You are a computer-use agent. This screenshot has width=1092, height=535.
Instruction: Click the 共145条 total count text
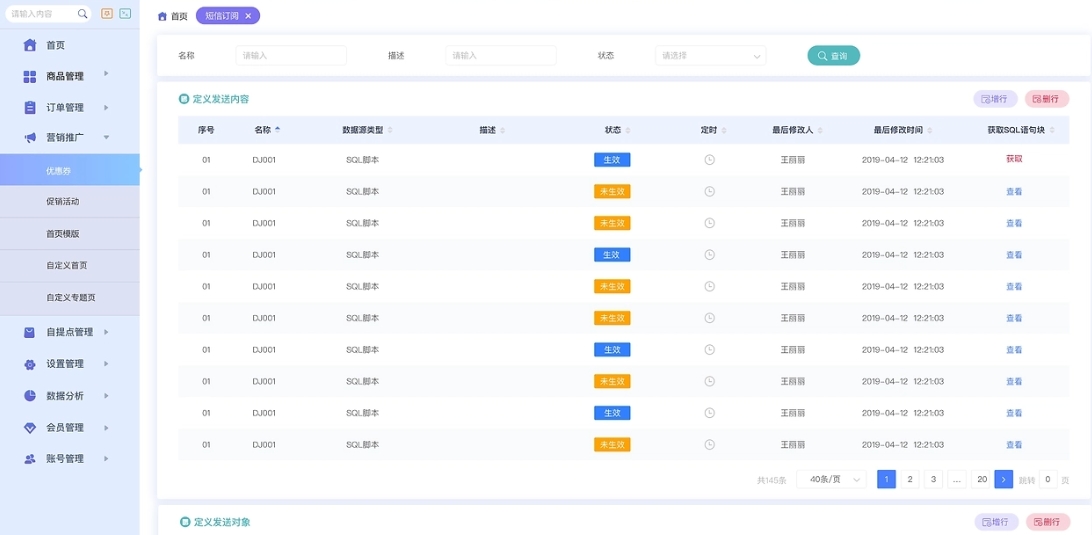click(x=772, y=480)
